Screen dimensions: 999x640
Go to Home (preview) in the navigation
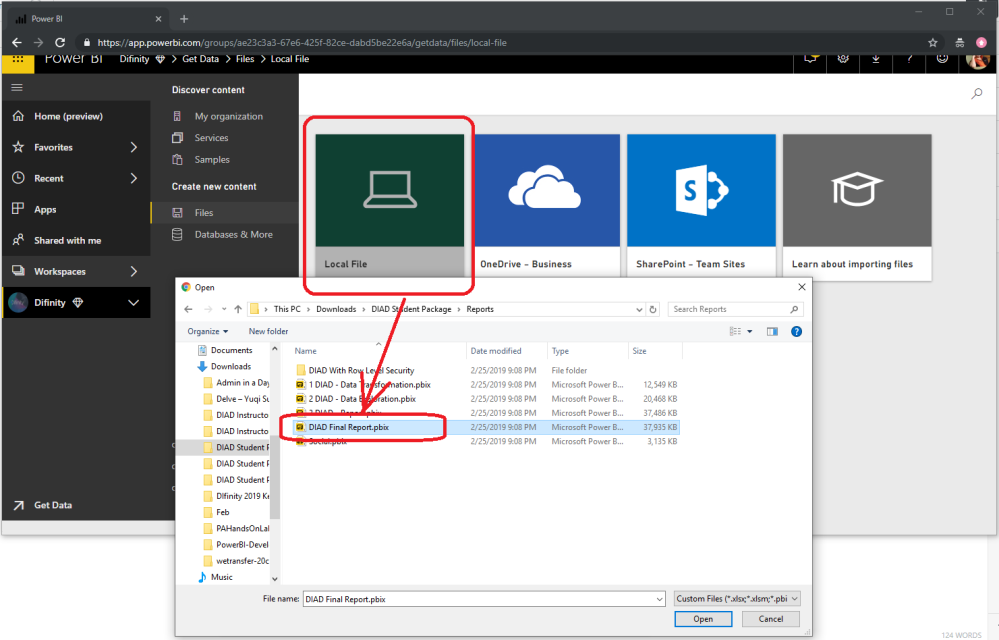[68, 117]
